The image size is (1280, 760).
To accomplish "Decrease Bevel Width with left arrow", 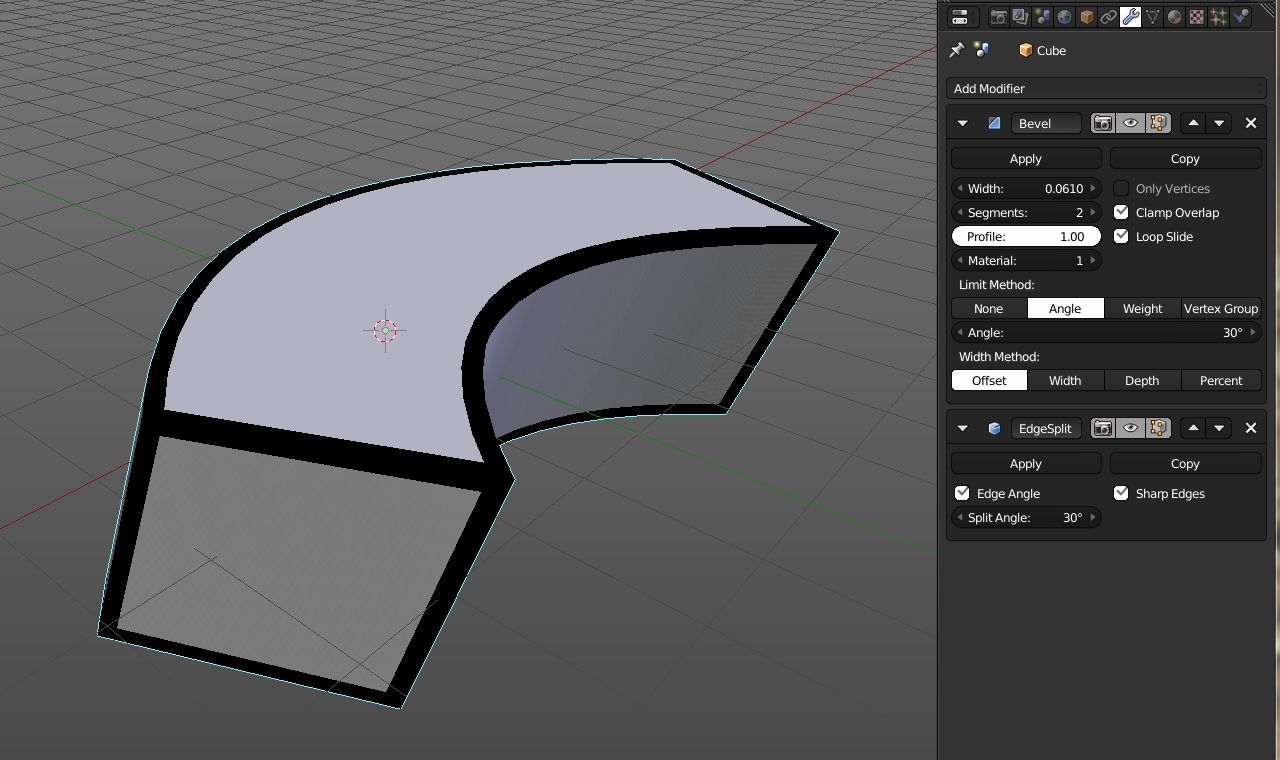I will (x=960, y=188).
